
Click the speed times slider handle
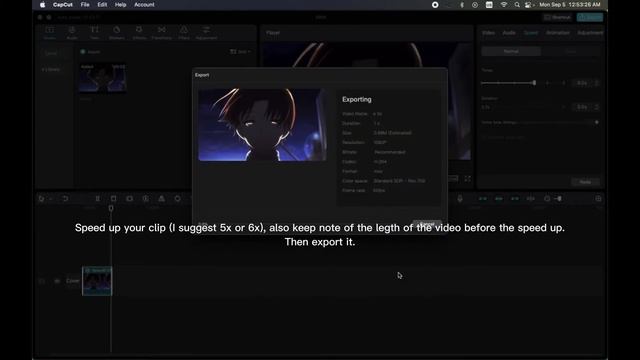(x=534, y=83)
